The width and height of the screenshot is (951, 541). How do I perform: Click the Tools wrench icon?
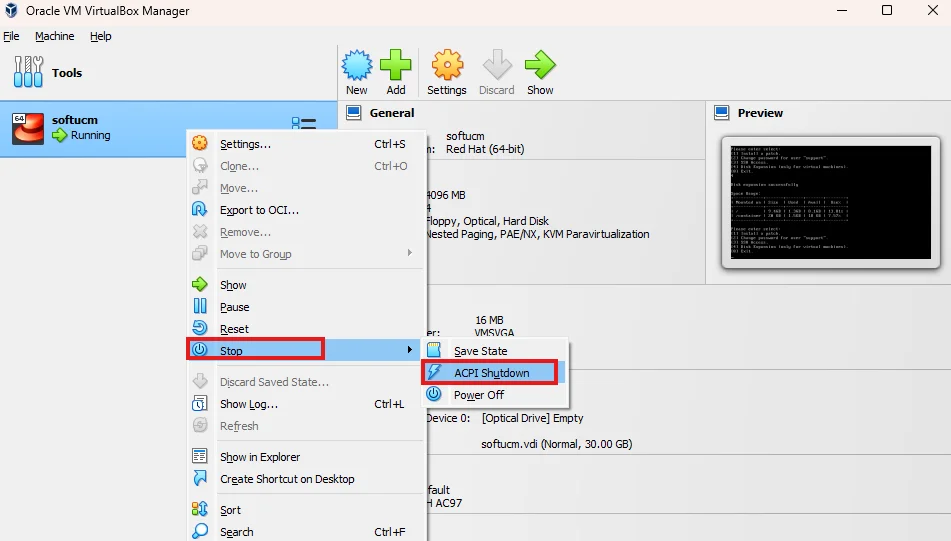pos(29,72)
